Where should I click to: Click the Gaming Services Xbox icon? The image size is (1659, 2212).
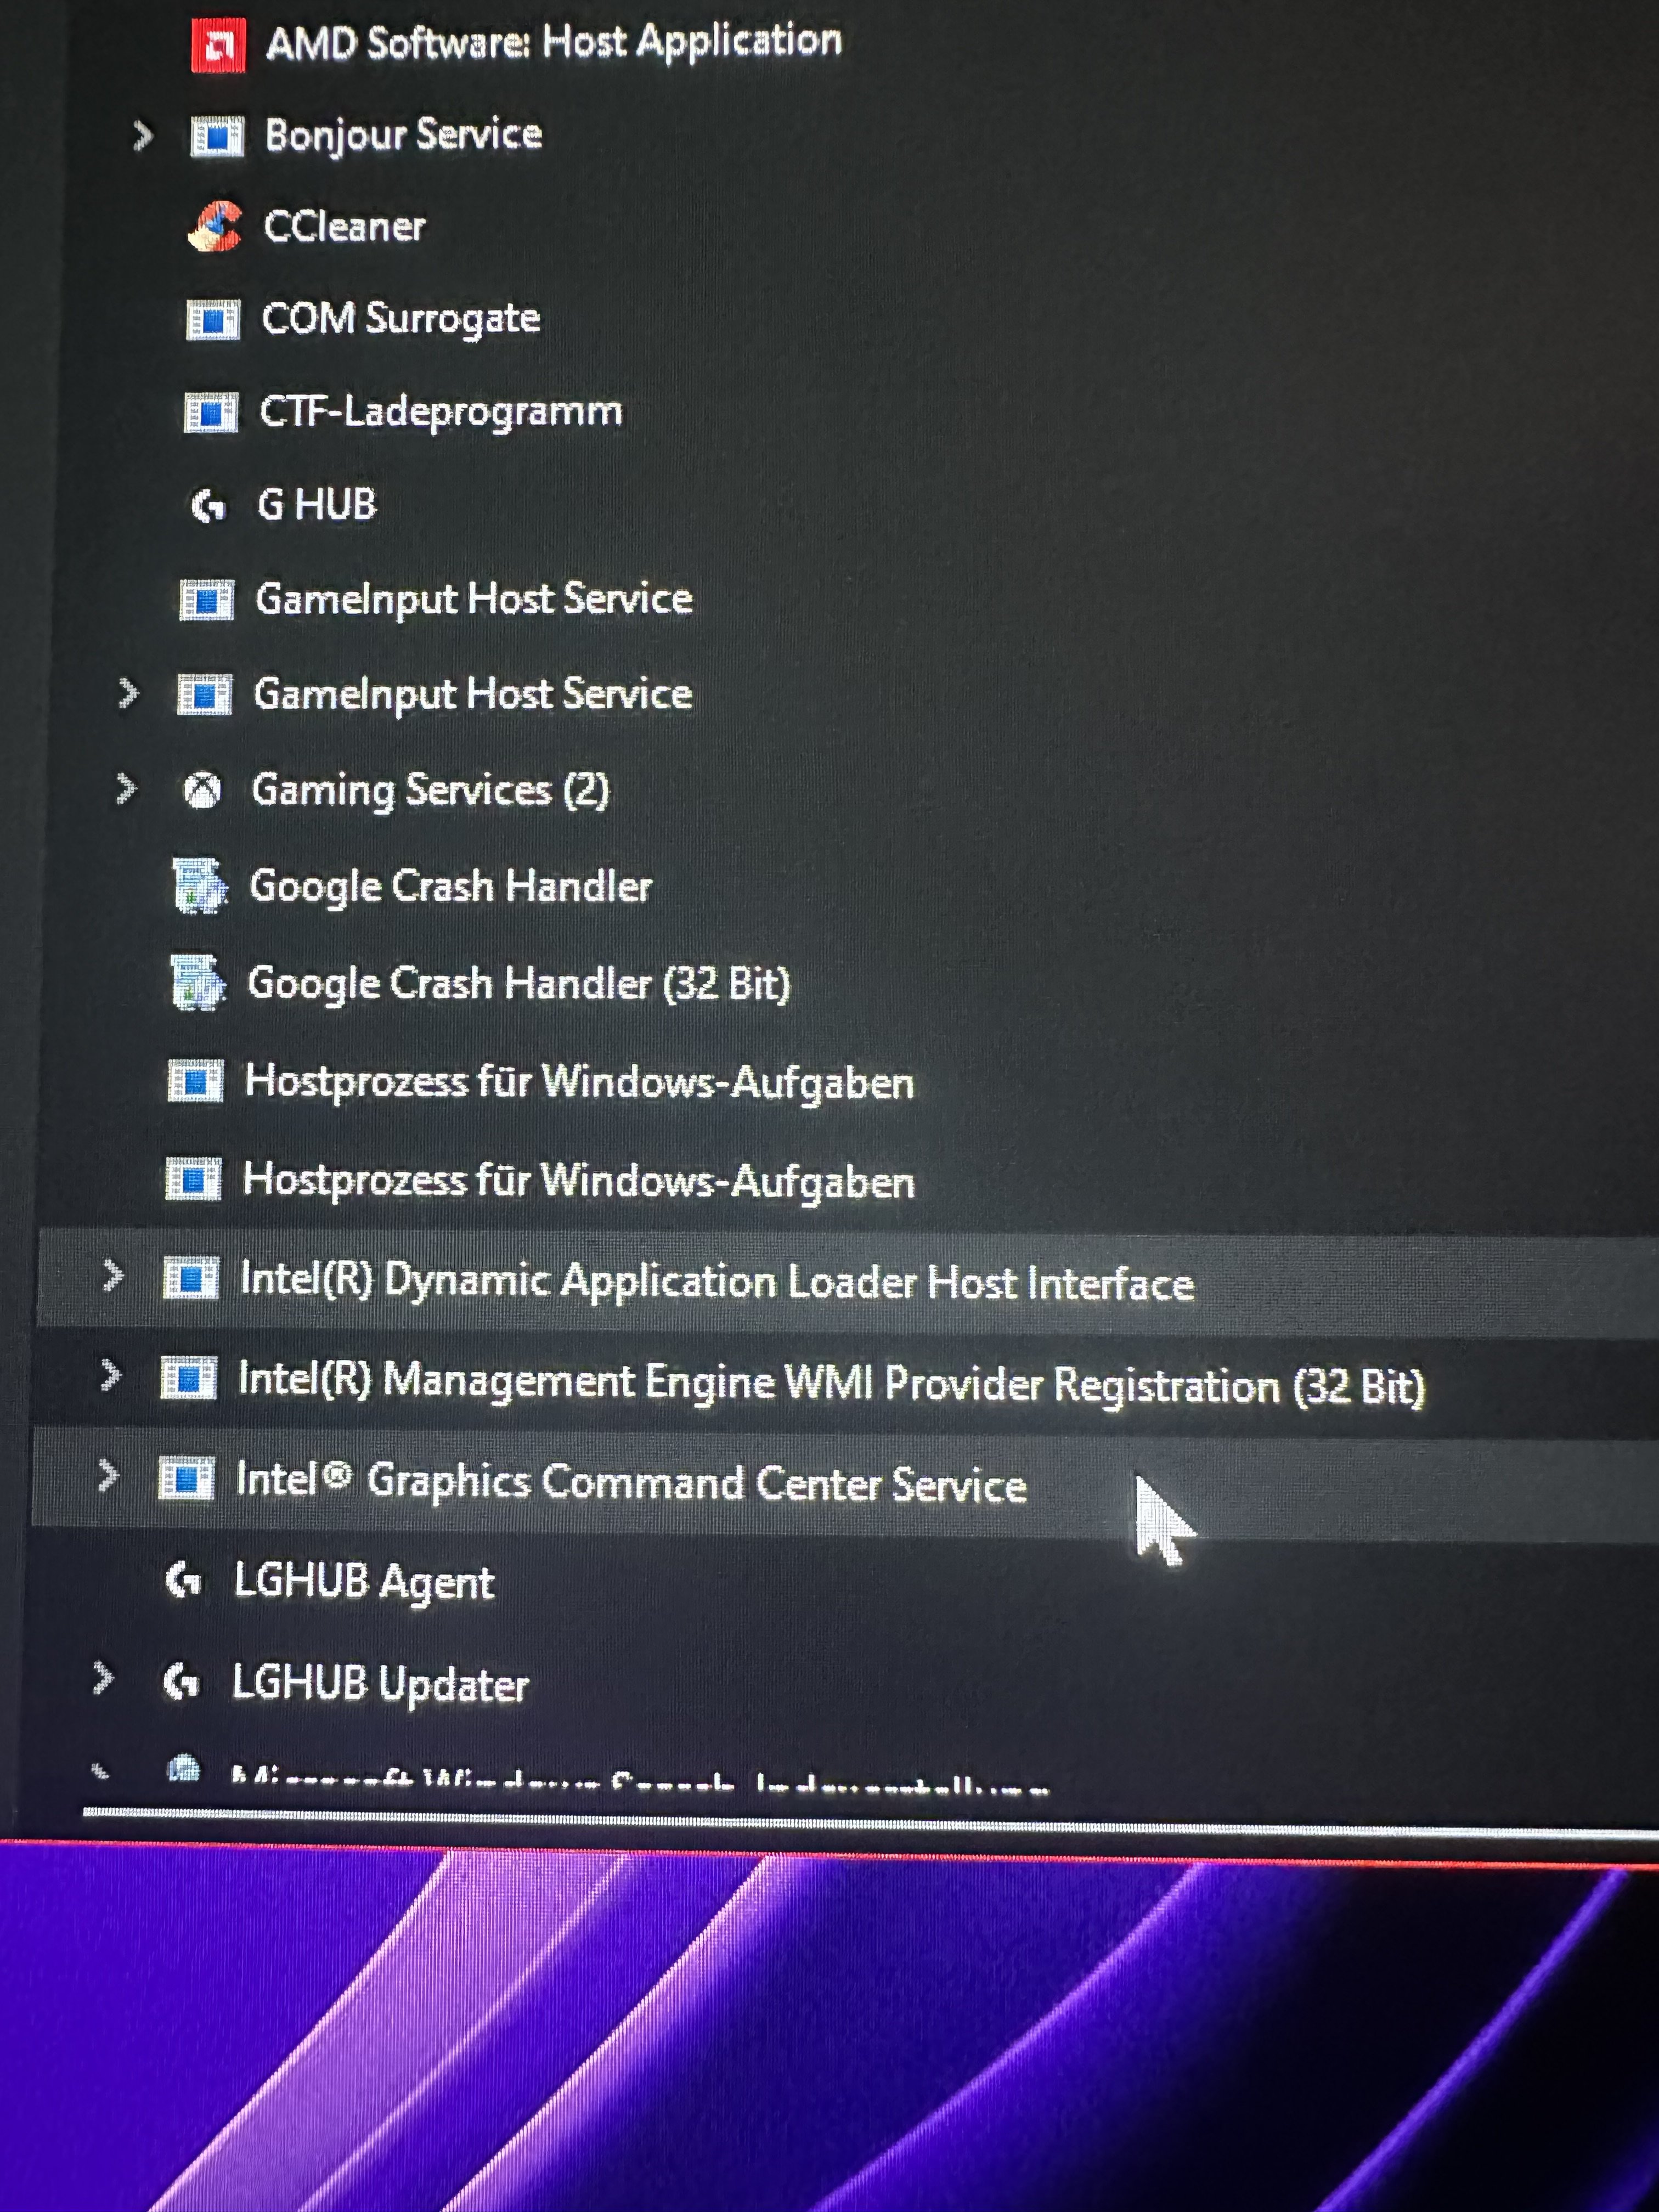tap(202, 790)
